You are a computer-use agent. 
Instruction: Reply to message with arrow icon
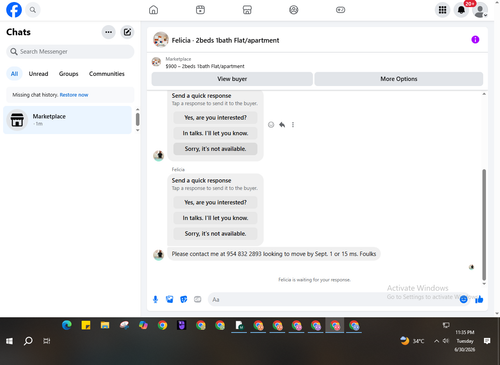click(x=282, y=125)
